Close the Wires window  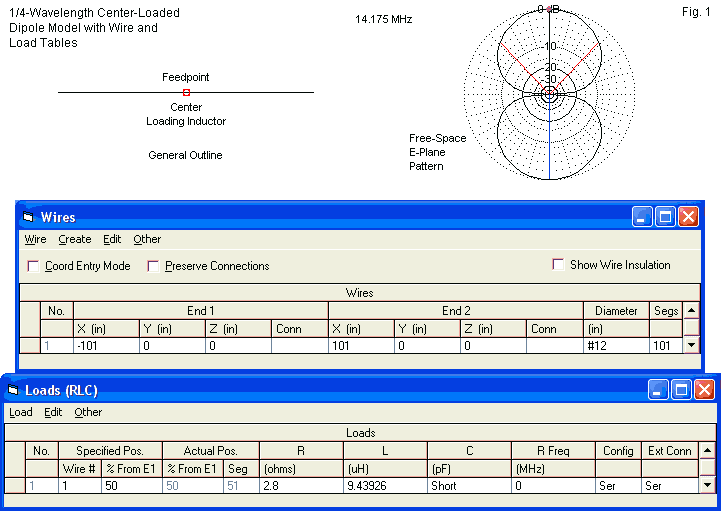pyautogui.click(x=688, y=216)
